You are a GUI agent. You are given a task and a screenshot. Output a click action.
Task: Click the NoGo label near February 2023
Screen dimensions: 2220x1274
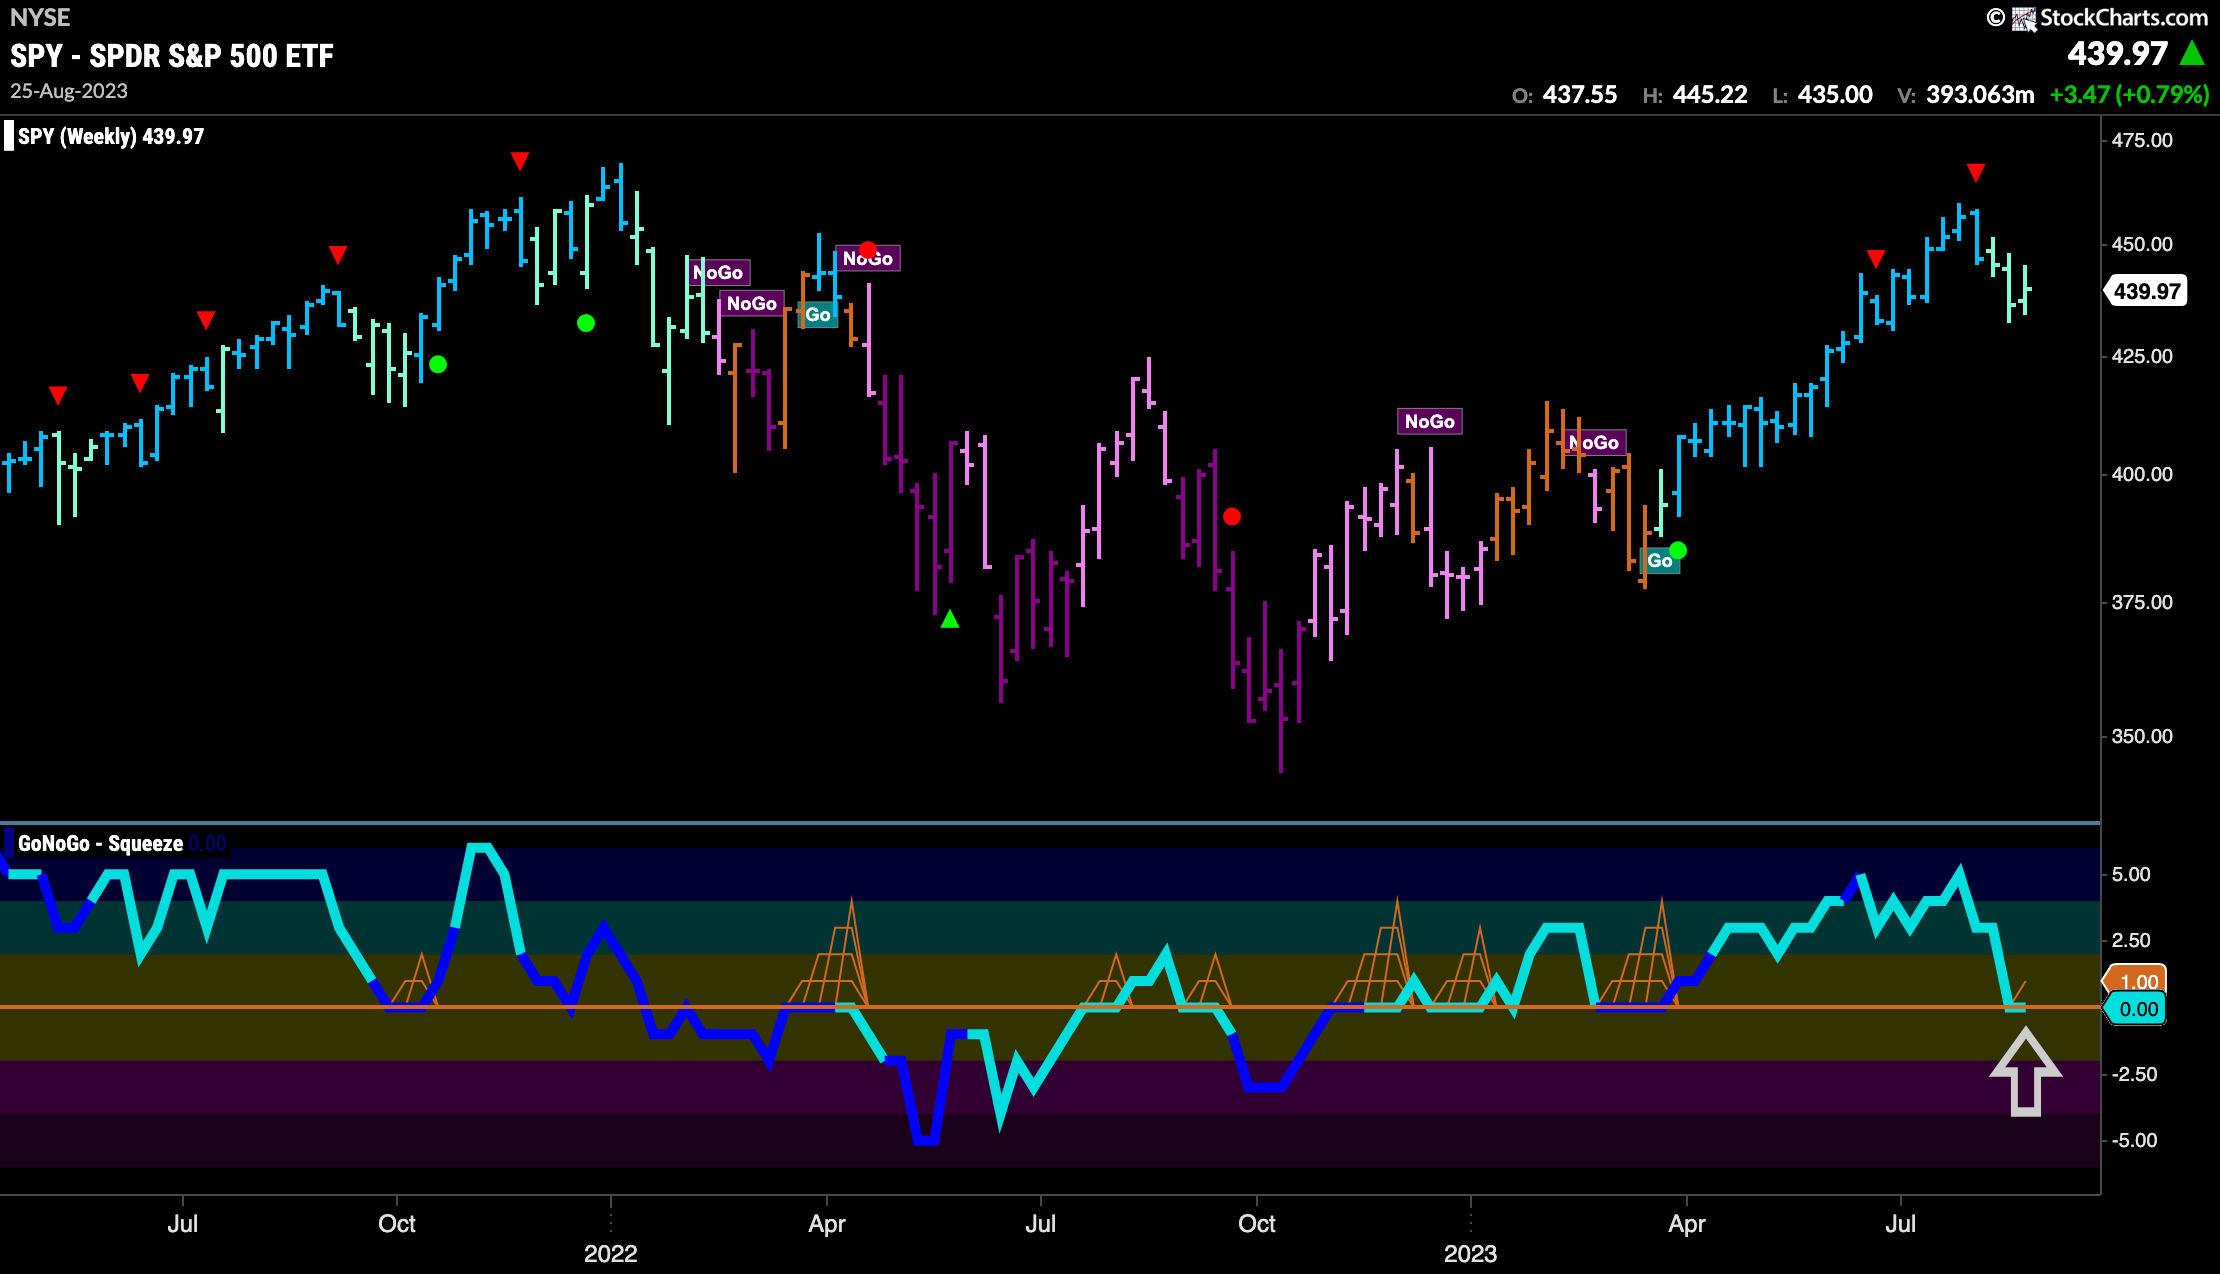pyautogui.click(x=1594, y=443)
